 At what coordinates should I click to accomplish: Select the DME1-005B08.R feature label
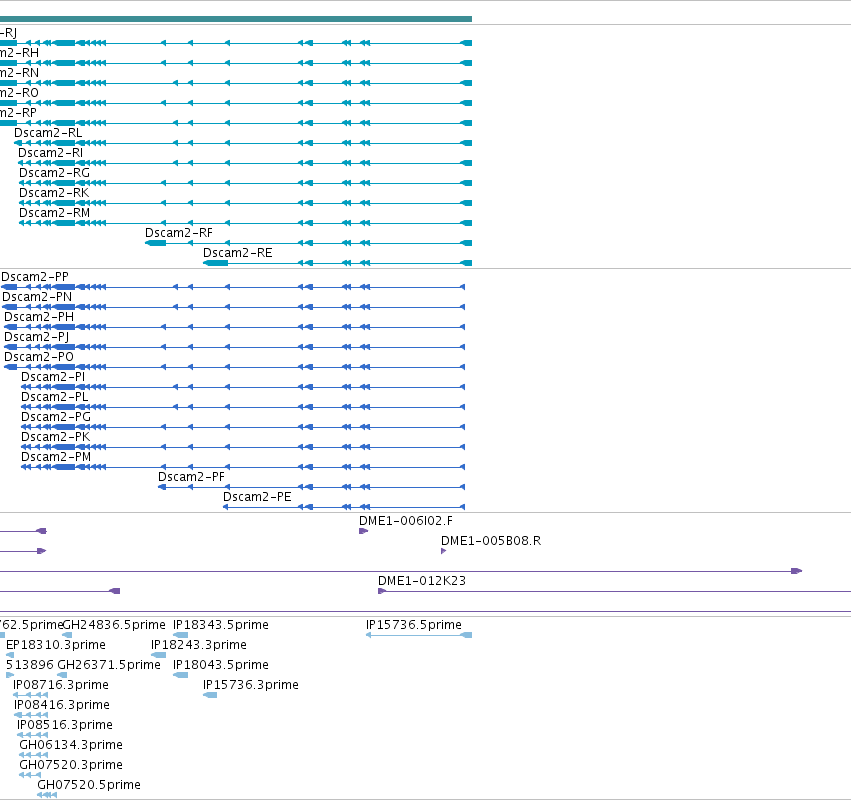(x=491, y=542)
